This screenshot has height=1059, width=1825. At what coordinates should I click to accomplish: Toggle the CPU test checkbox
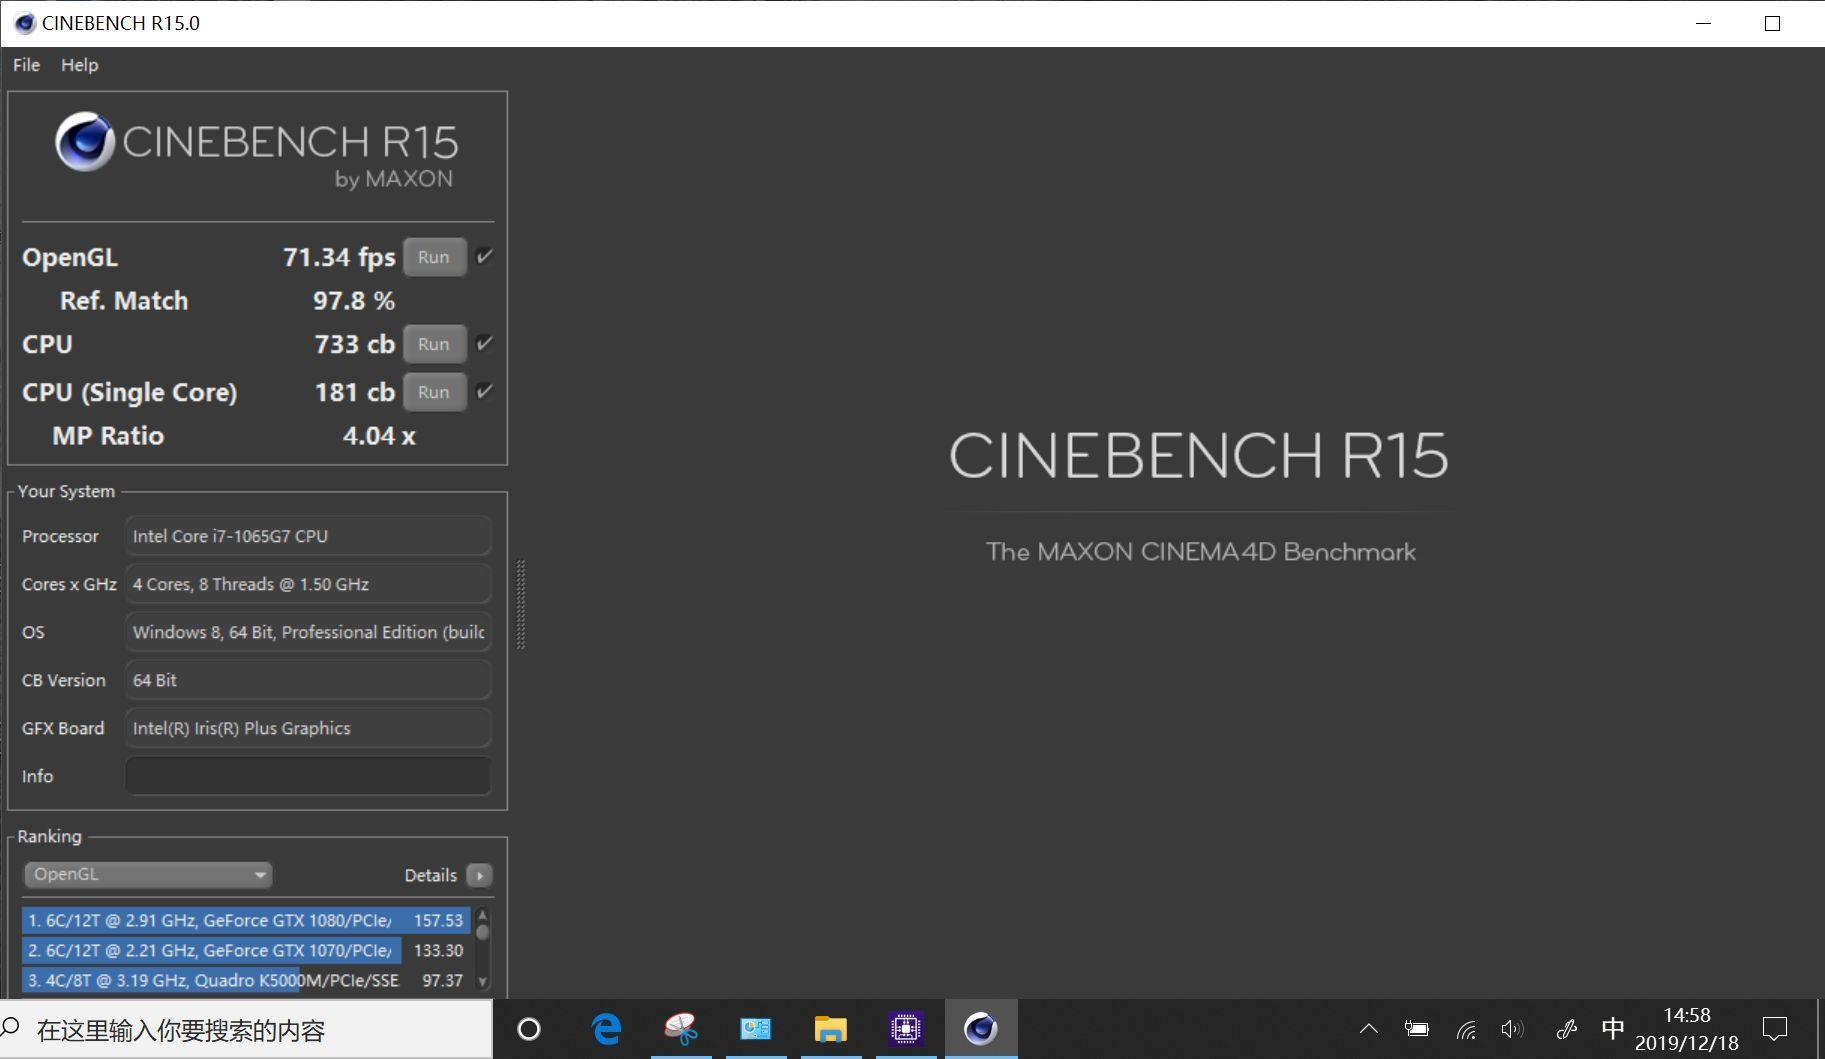click(484, 344)
